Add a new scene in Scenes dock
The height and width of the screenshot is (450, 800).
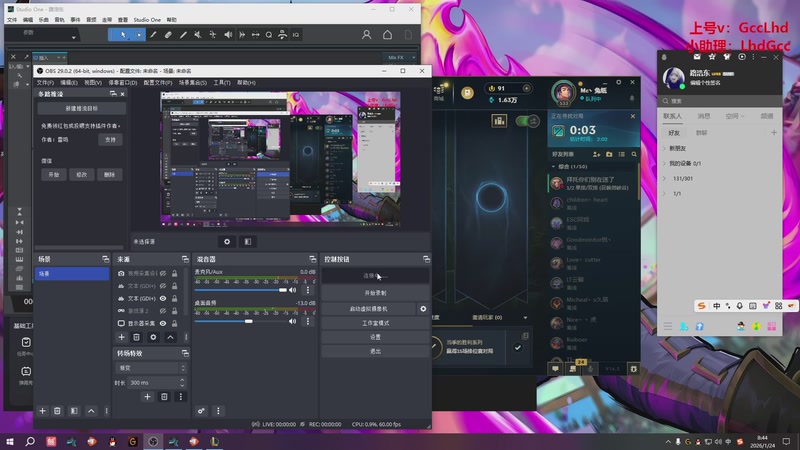[x=42, y=411]
